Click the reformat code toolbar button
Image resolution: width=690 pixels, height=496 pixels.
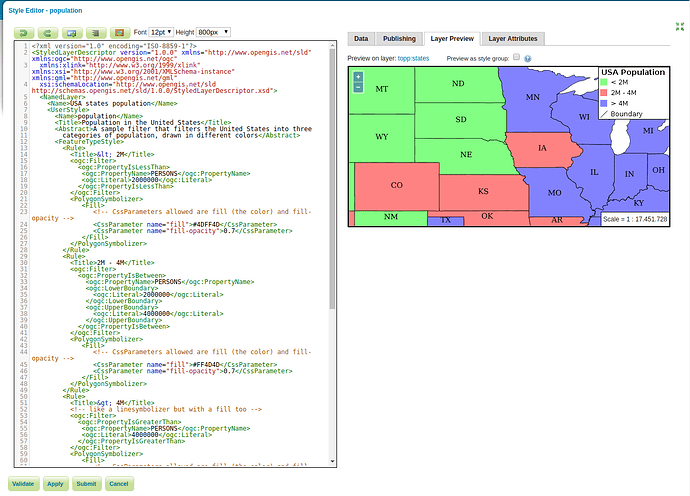coord(95,33)
